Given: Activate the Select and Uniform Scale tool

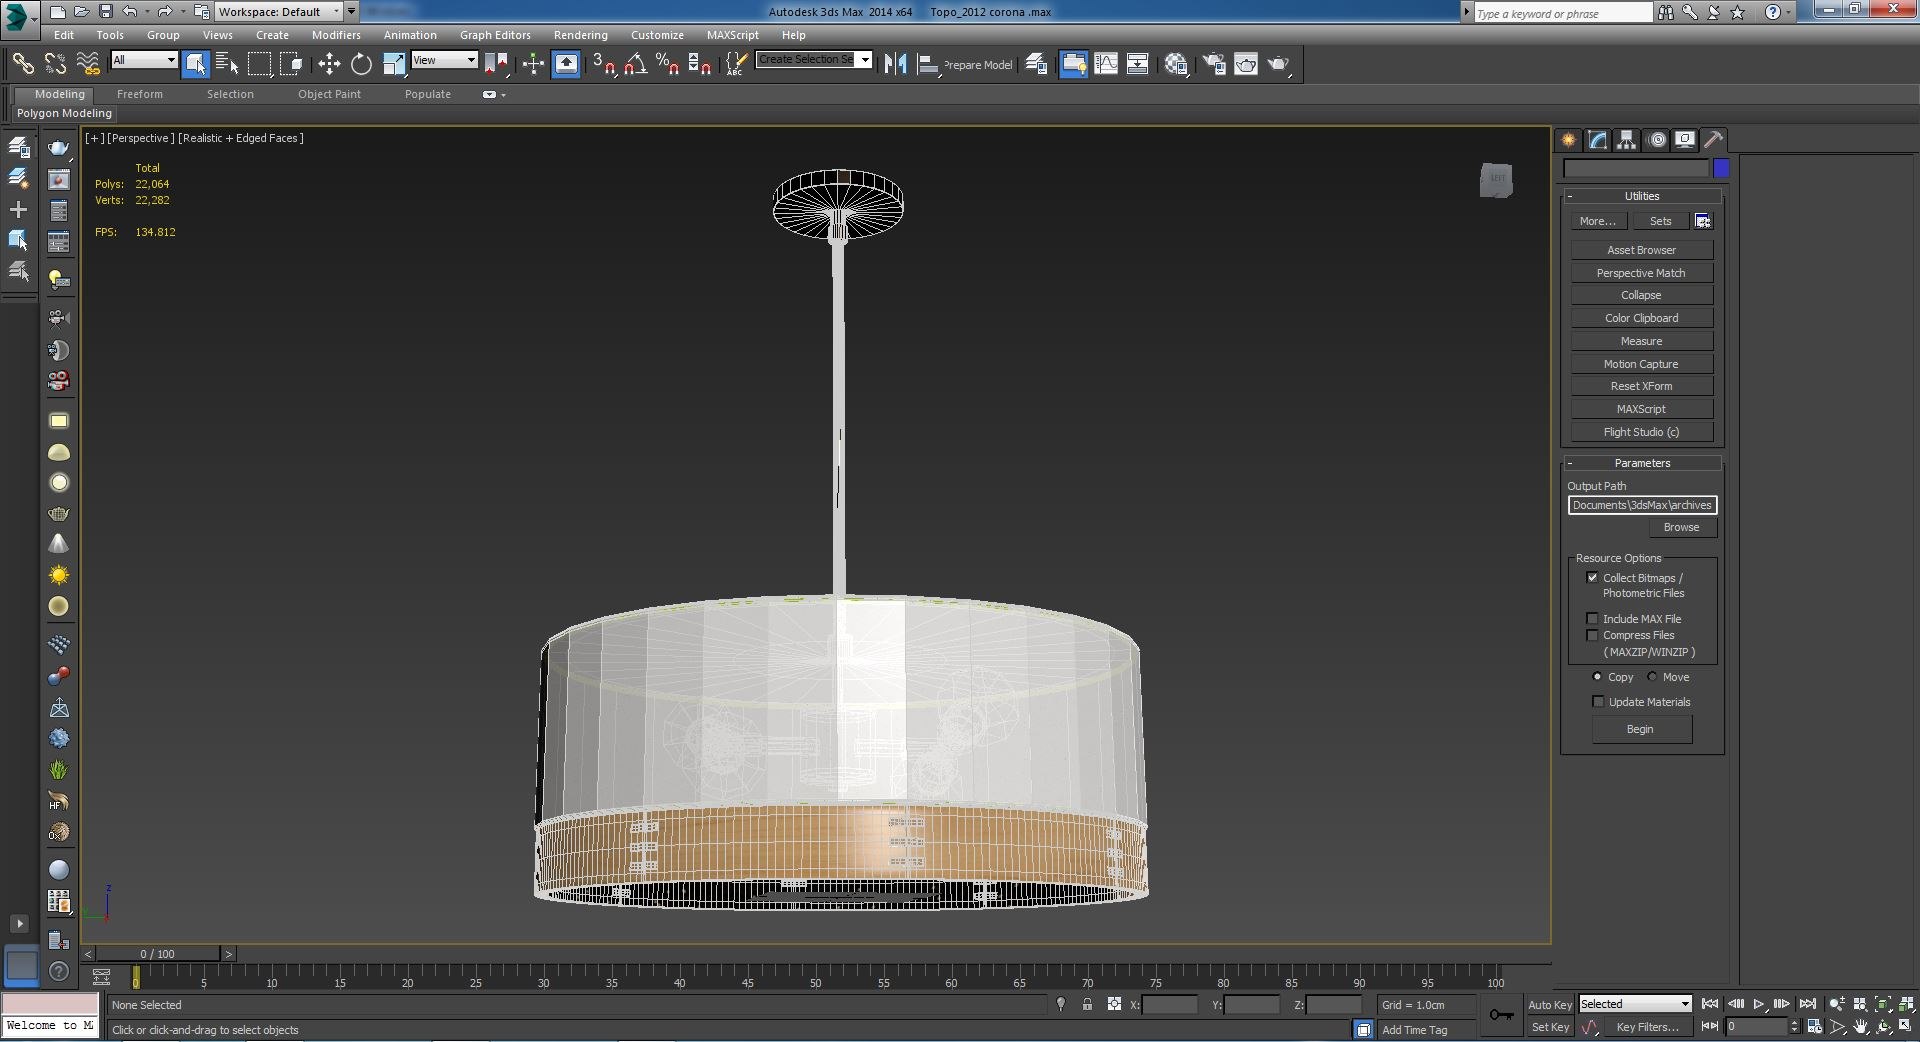Looking at the screenshot, I should (x=394, y=64).
